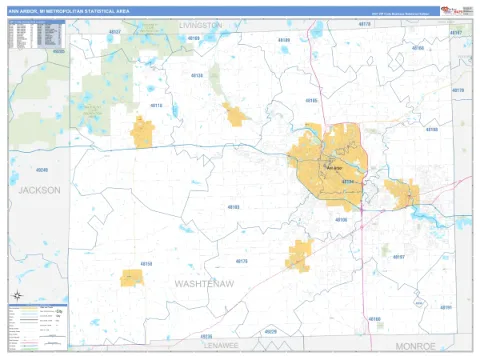
Task: Click ZIP code label 48103
Action: 233,207
